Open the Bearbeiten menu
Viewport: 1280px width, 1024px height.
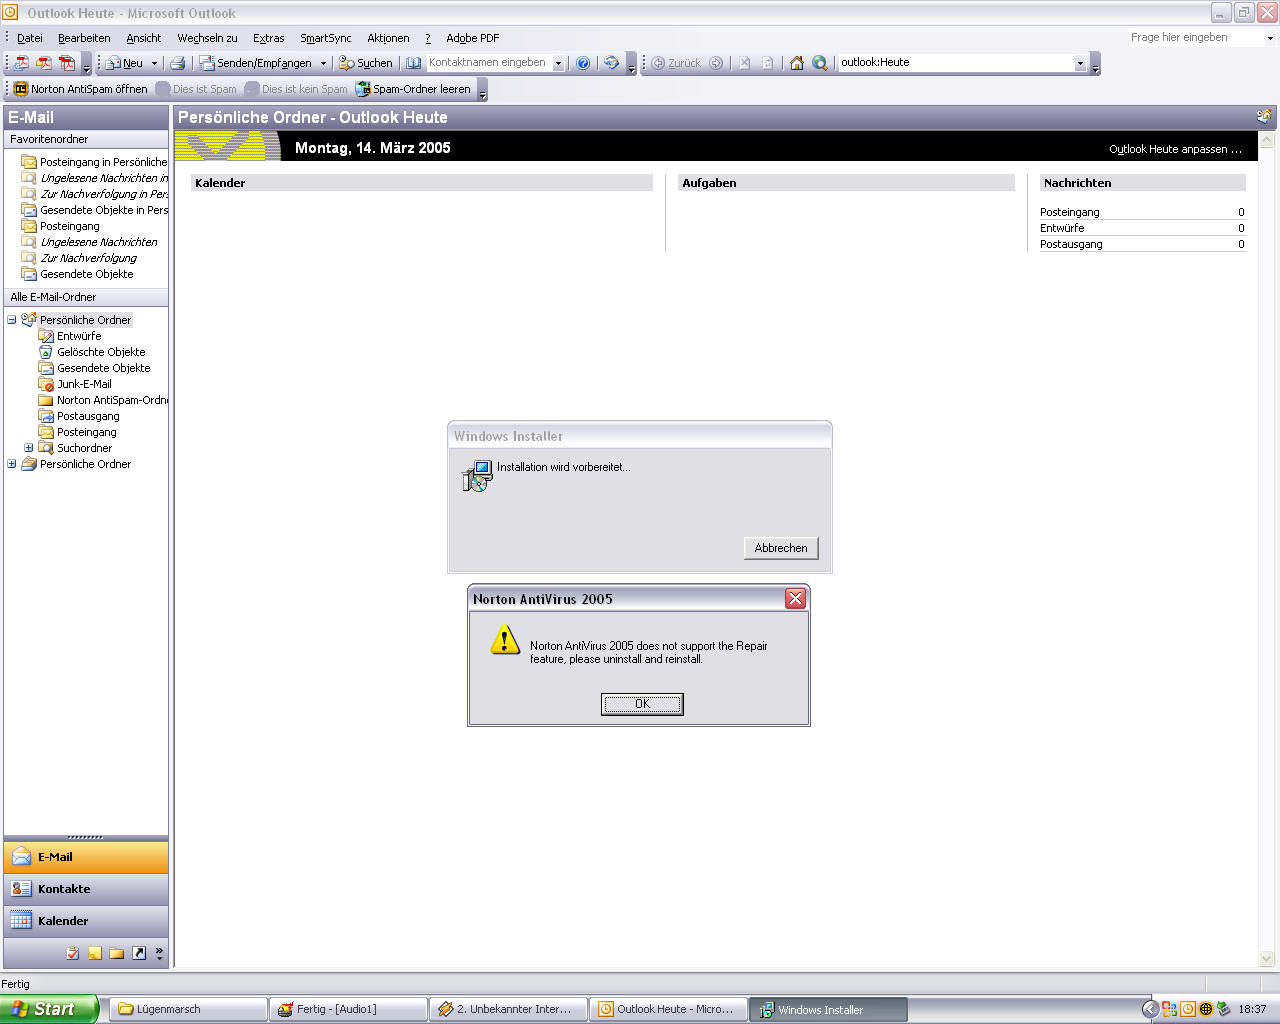[x=84, y=38]
